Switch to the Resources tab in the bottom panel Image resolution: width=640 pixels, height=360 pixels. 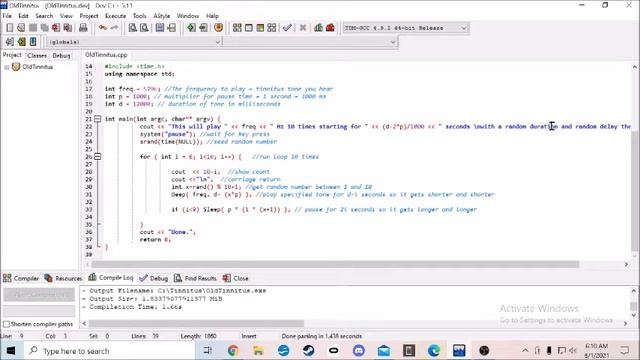(63, 278)
